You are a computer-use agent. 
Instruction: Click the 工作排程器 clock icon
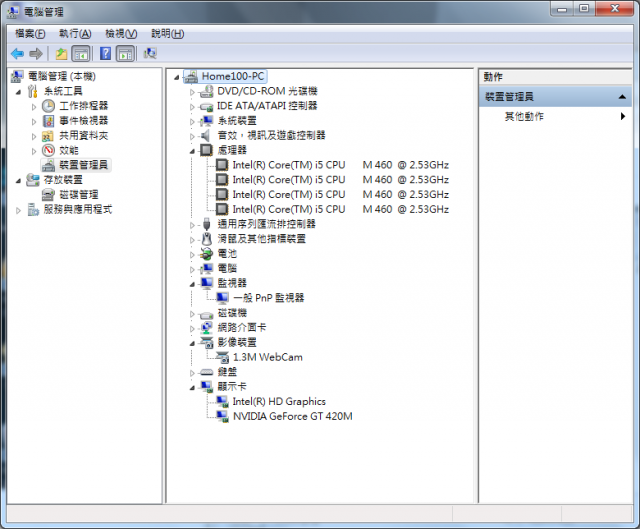(x=48, y=106)
